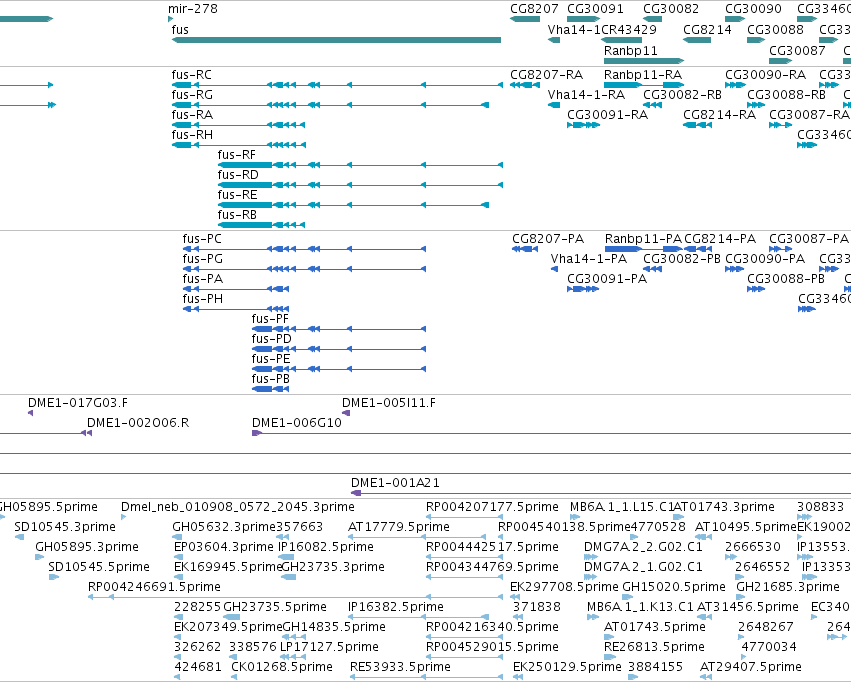851x682 pixels.
Task: Open the CG30087-RA transcript
Action: (x=780, y=125)
